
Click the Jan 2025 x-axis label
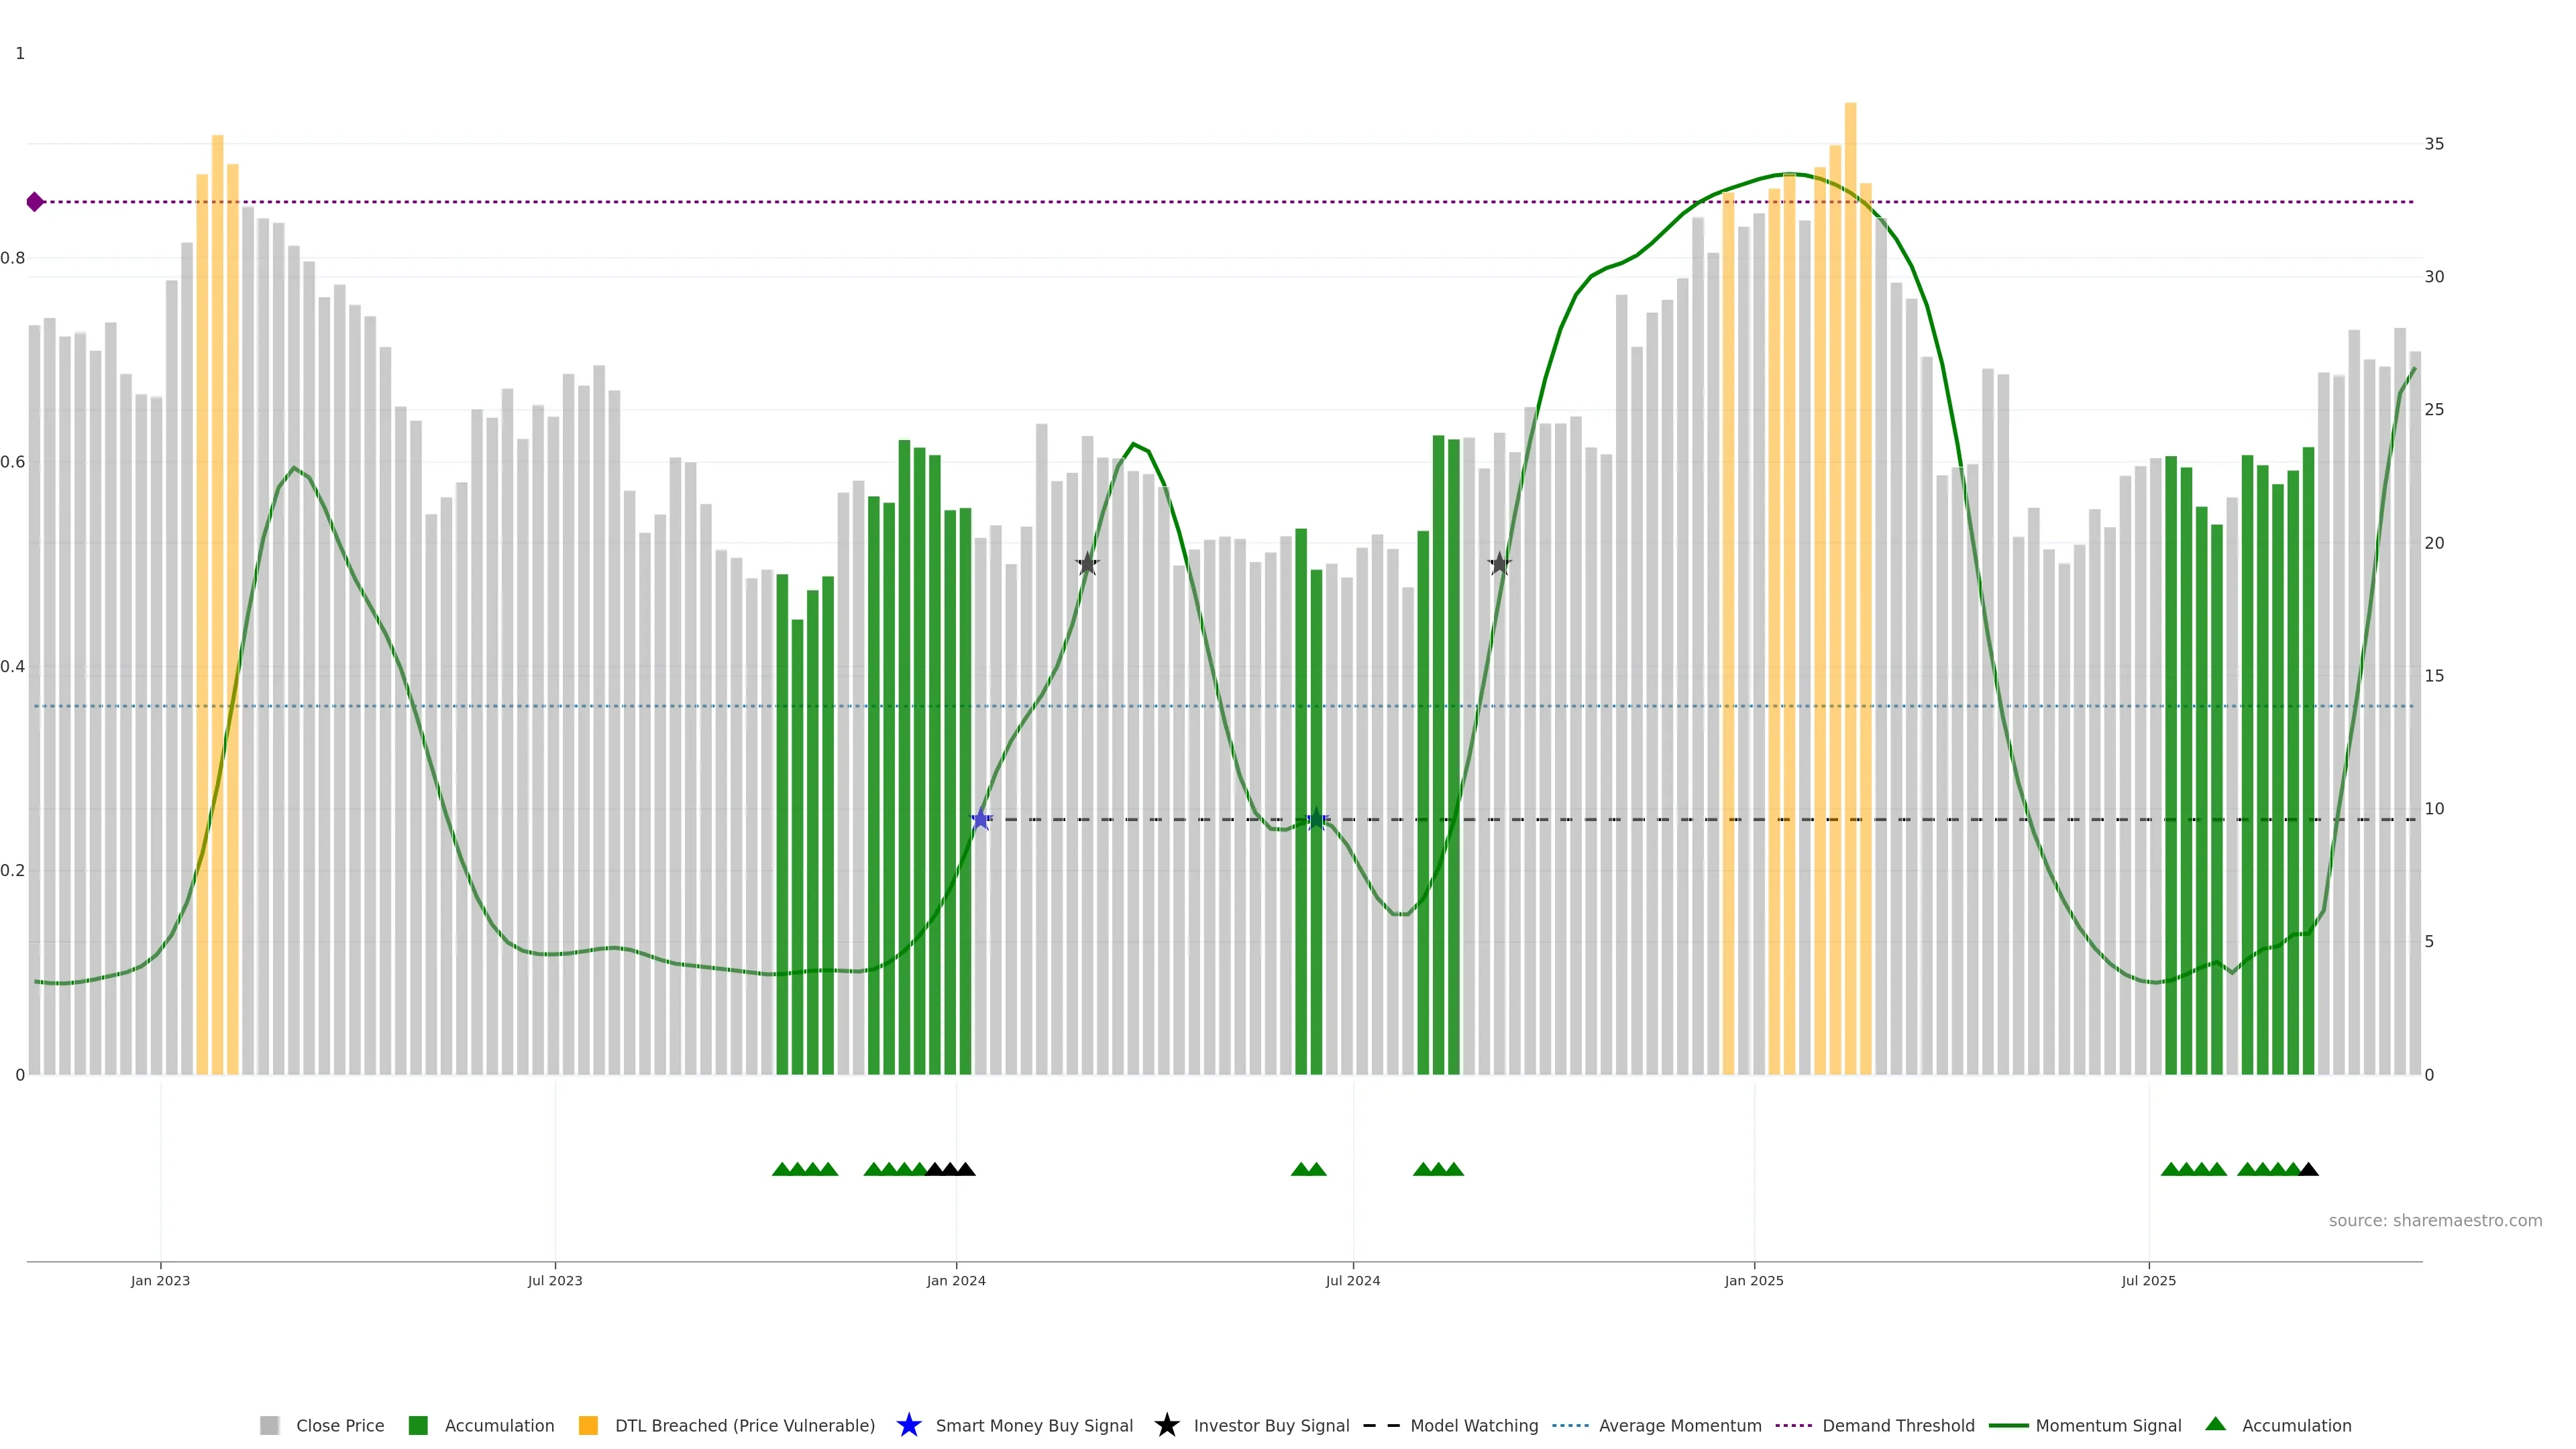[1753, 1281]
